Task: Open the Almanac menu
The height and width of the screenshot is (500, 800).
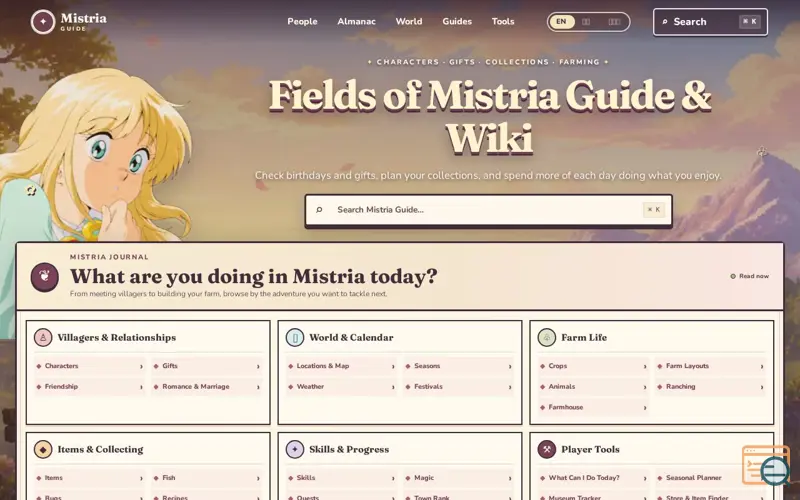Action: coord(356,21)
